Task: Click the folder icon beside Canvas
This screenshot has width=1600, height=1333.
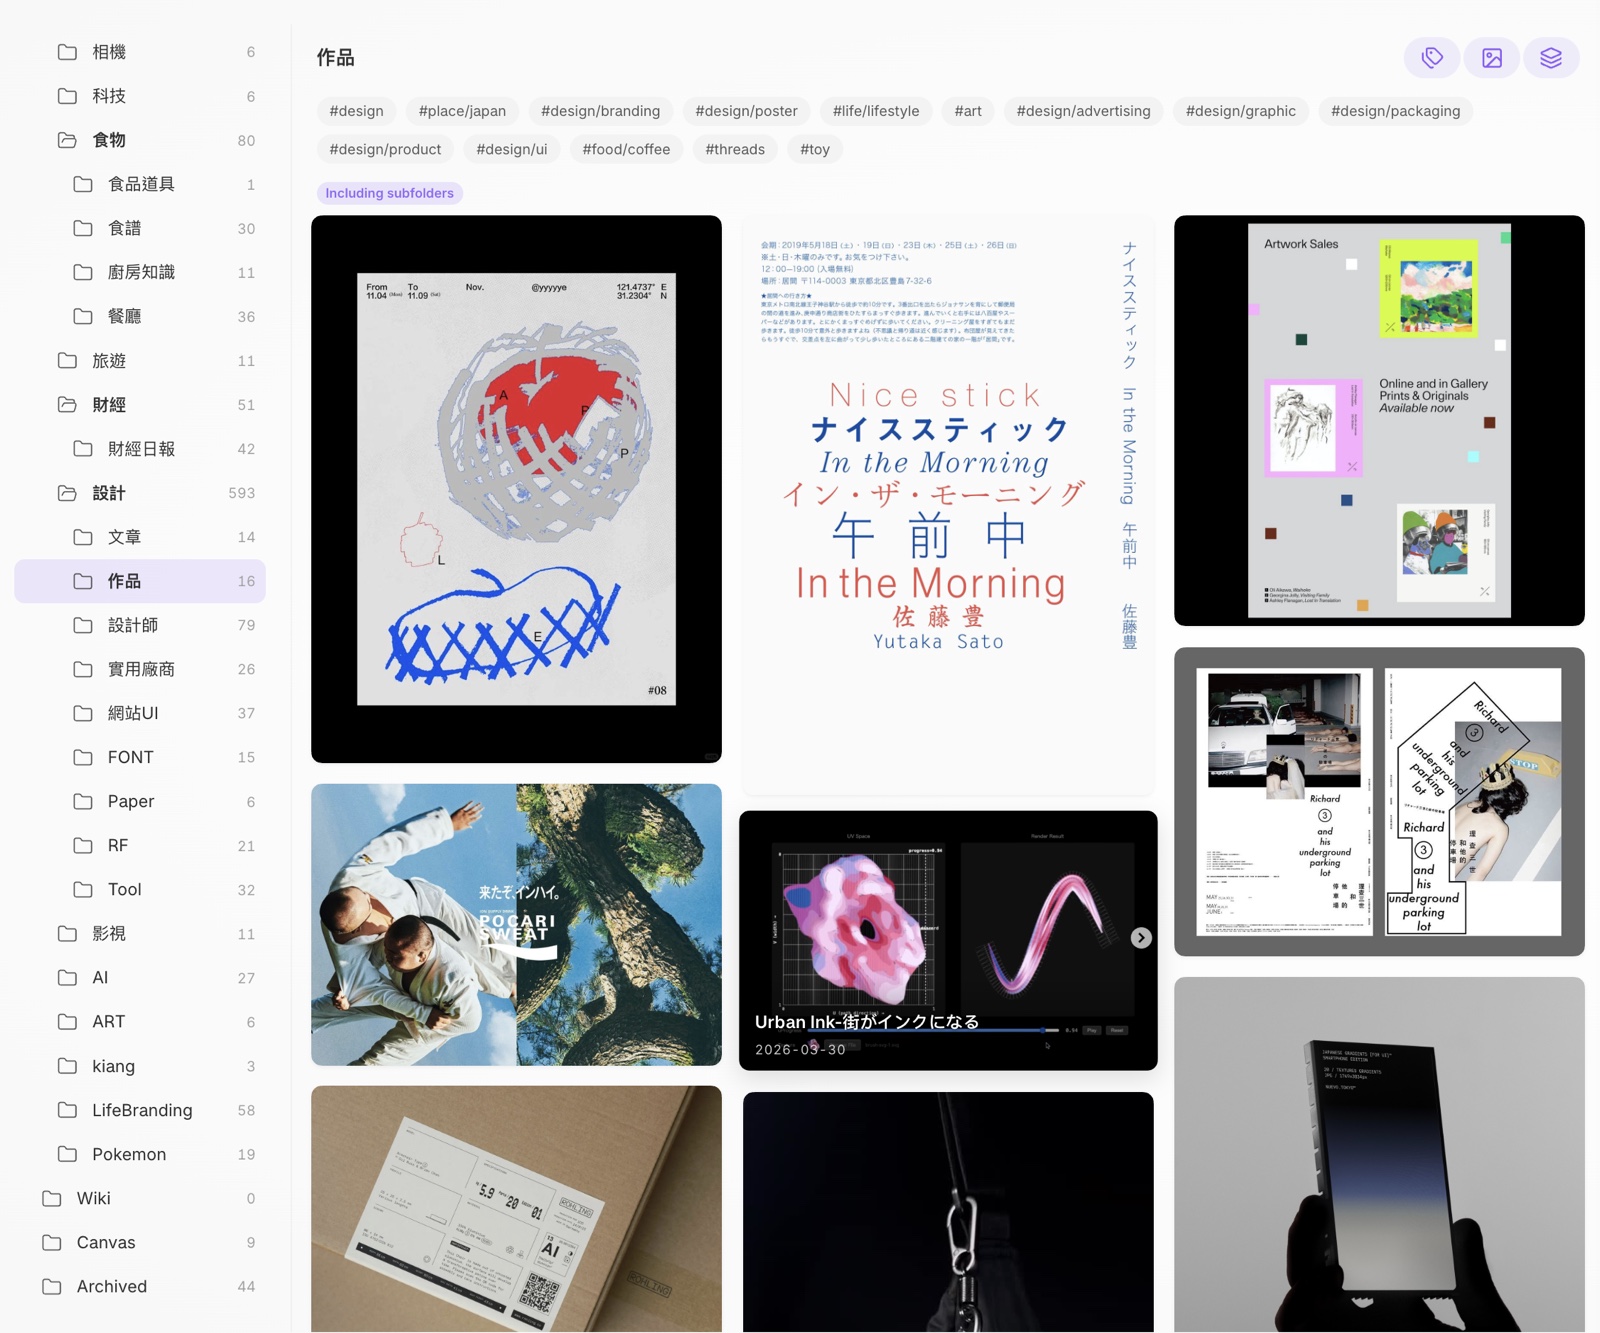Action: [x=52, y=1242]
